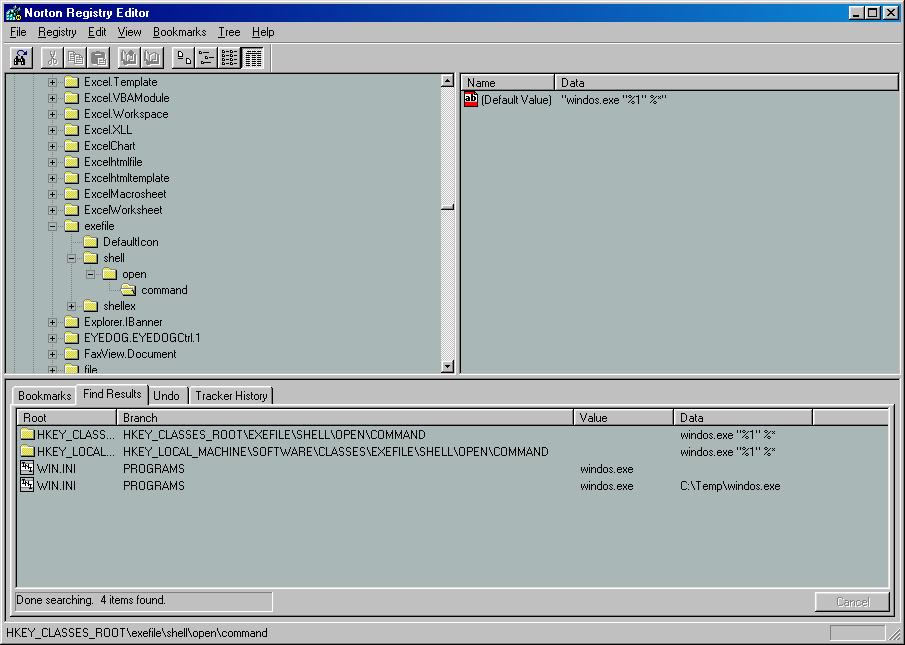Open the Bookmarks menu

(x=179, y=32)
